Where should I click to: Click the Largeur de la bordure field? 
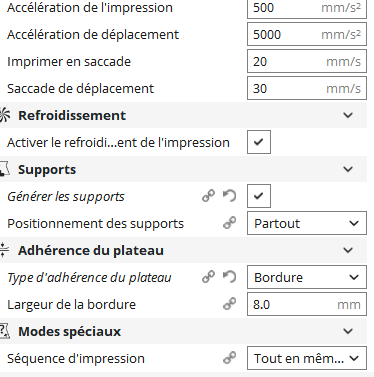307,304
